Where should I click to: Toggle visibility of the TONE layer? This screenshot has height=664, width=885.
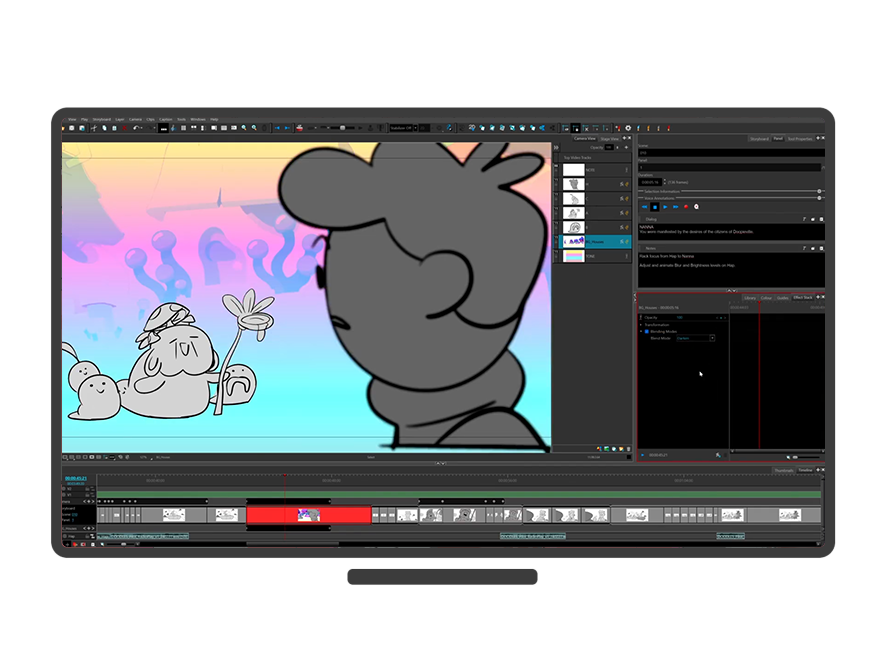pyautogui.click(x=556, y=255)
